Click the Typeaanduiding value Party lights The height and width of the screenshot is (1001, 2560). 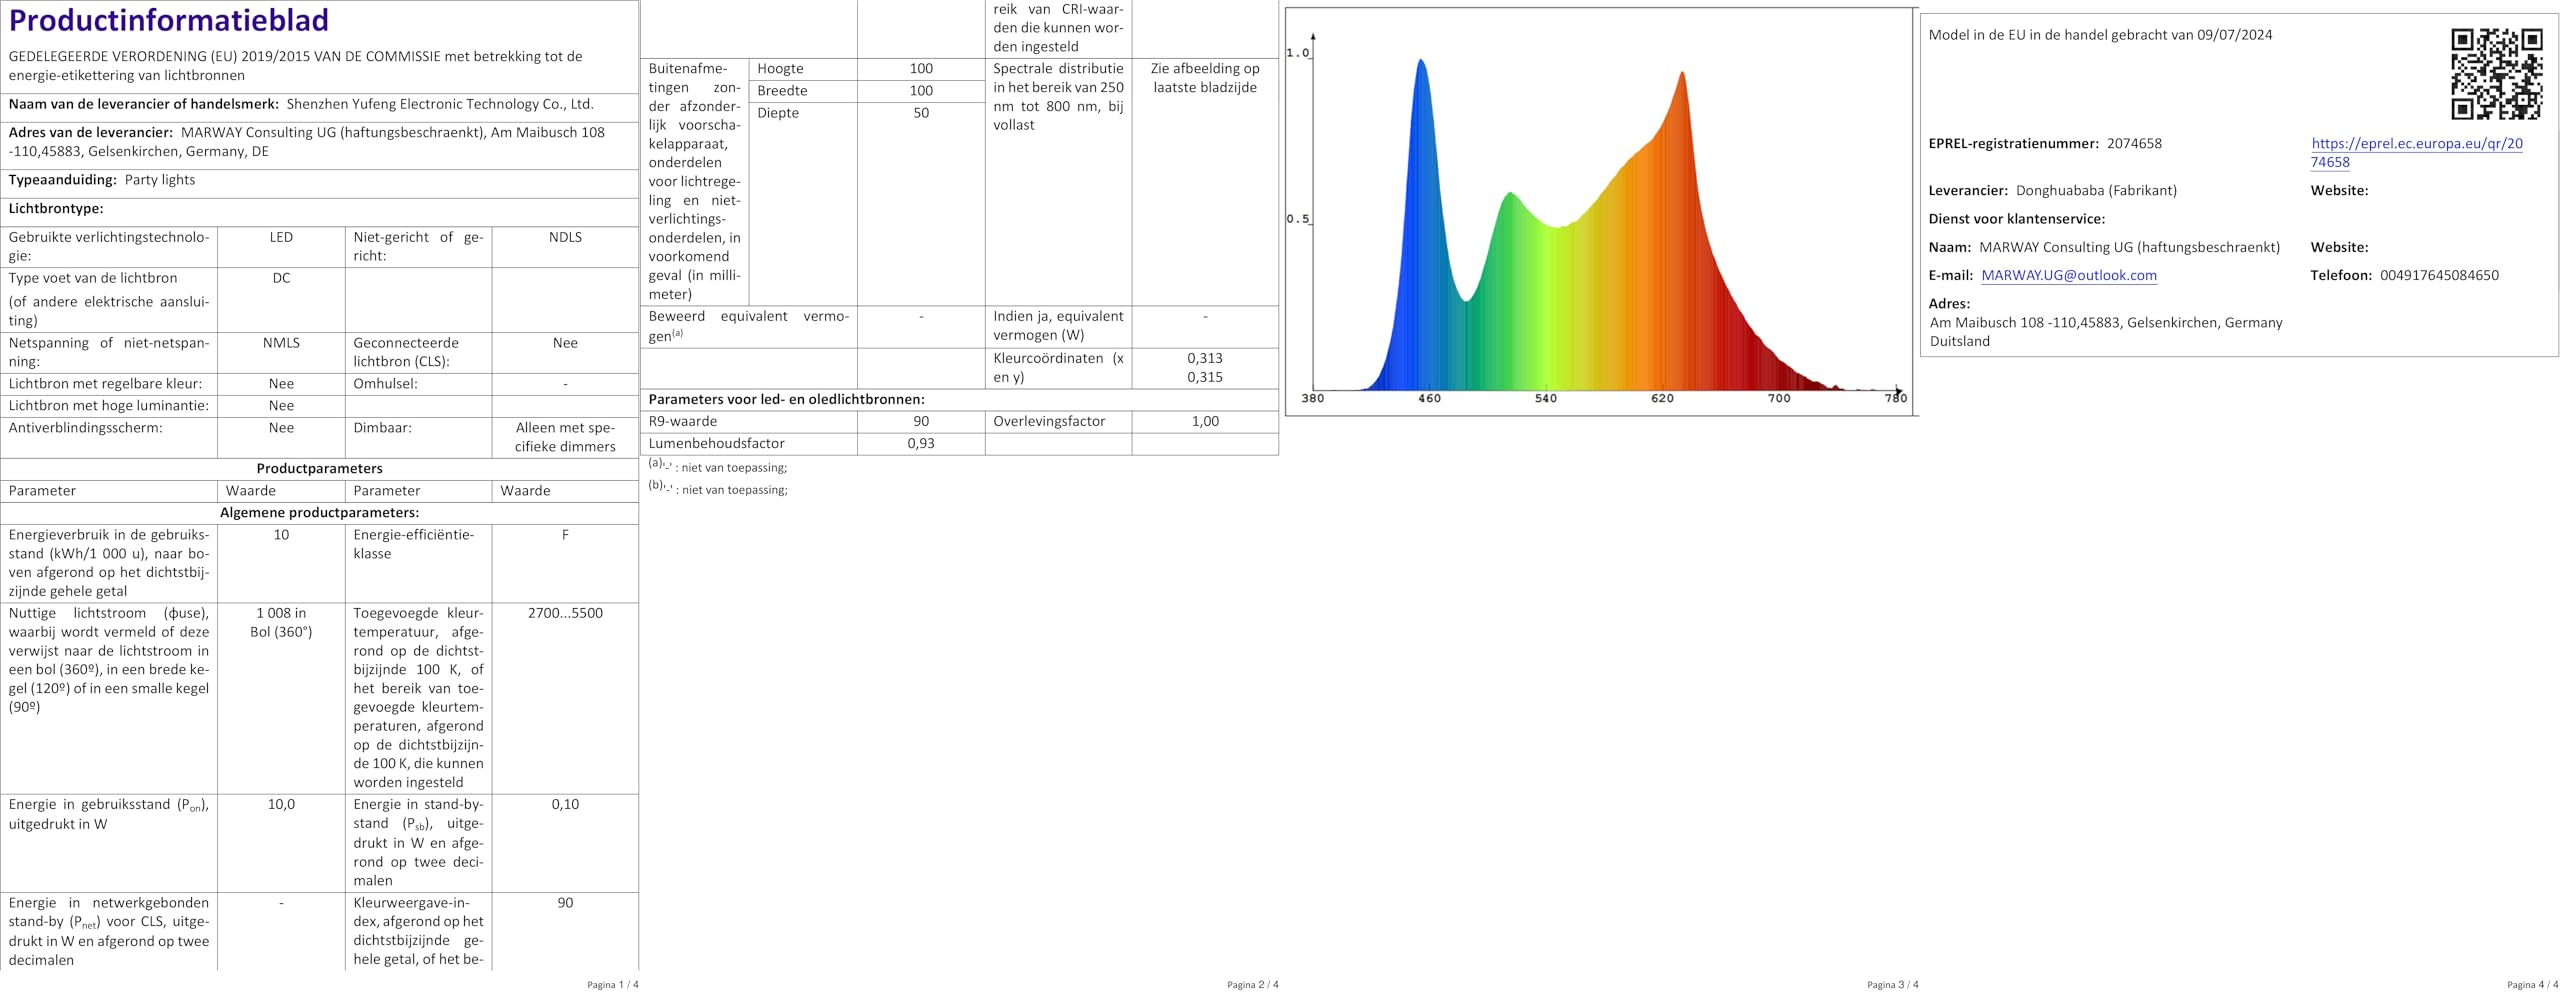click(160, 180)
